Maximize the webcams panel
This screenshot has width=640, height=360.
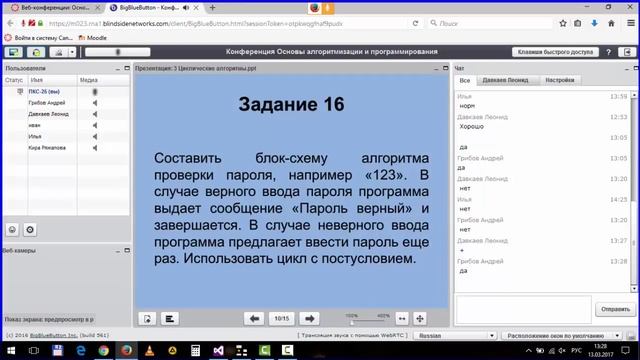[127, 250]
